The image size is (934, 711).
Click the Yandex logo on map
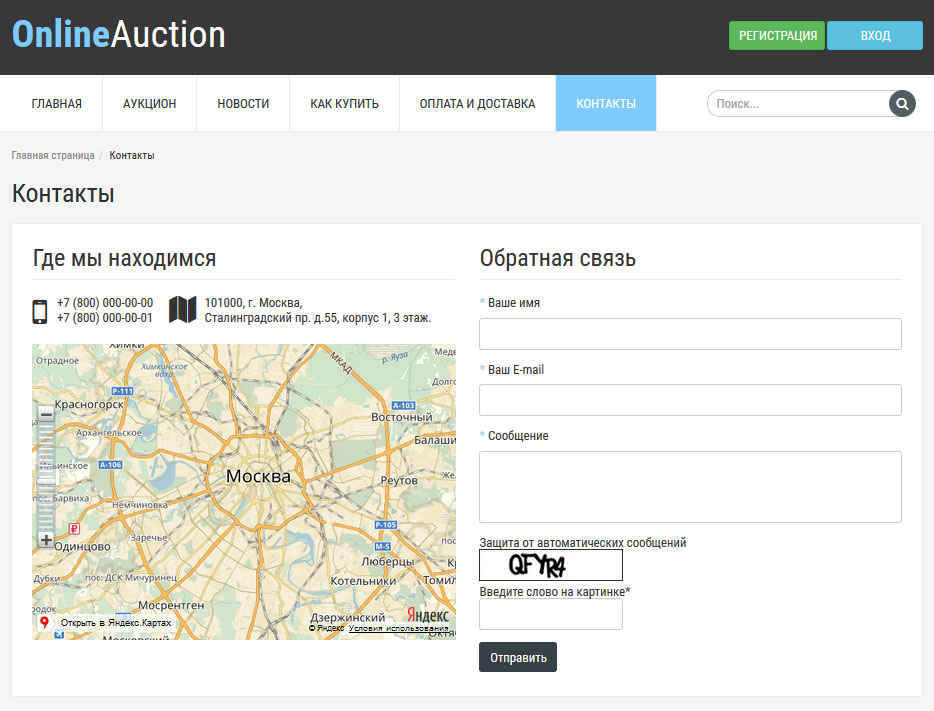[x=426, y=615]
